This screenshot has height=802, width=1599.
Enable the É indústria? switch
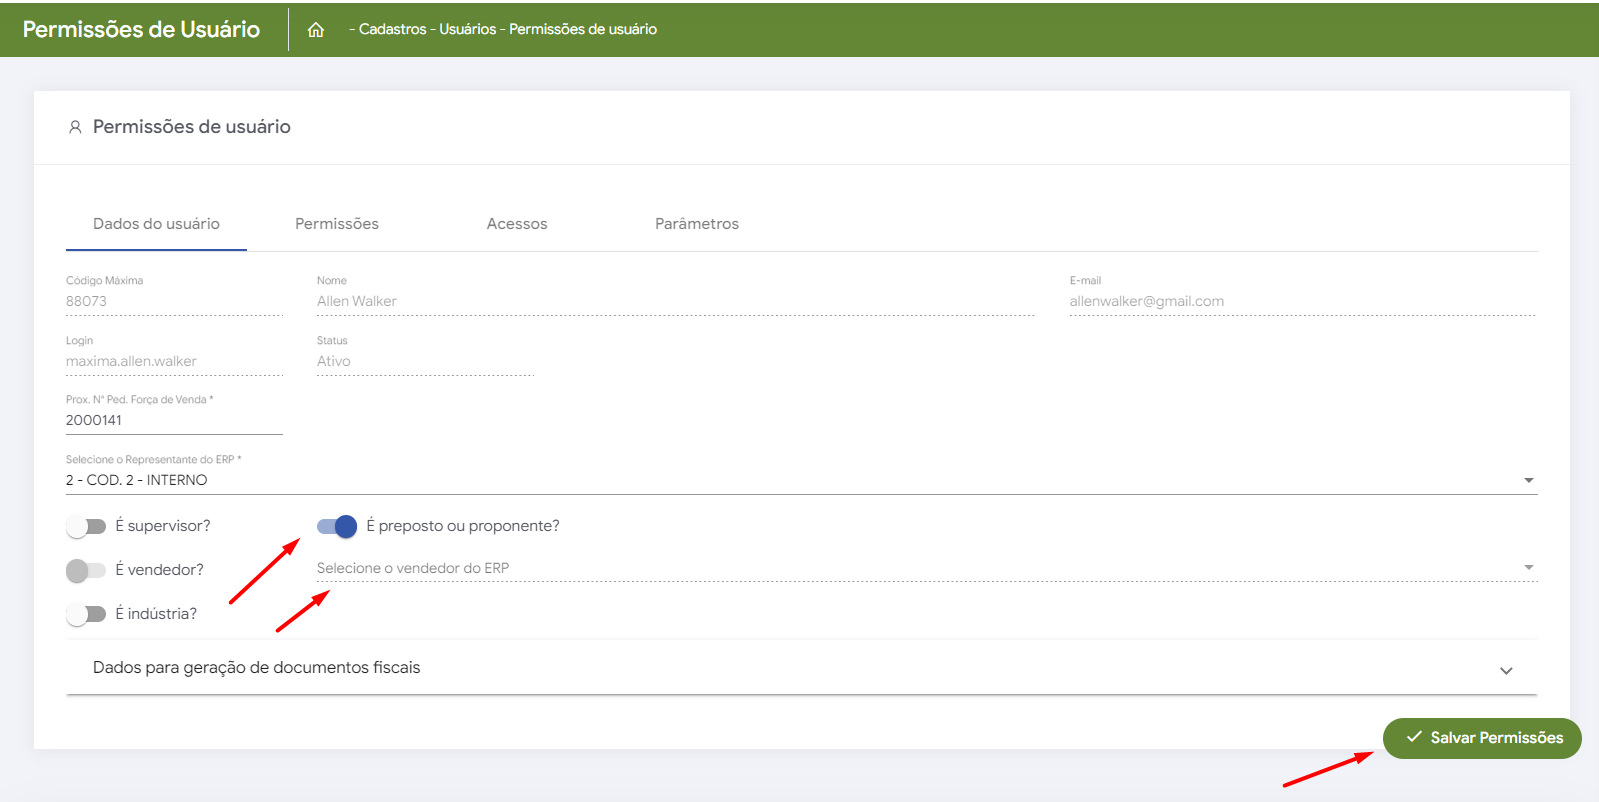pos(86,614)
